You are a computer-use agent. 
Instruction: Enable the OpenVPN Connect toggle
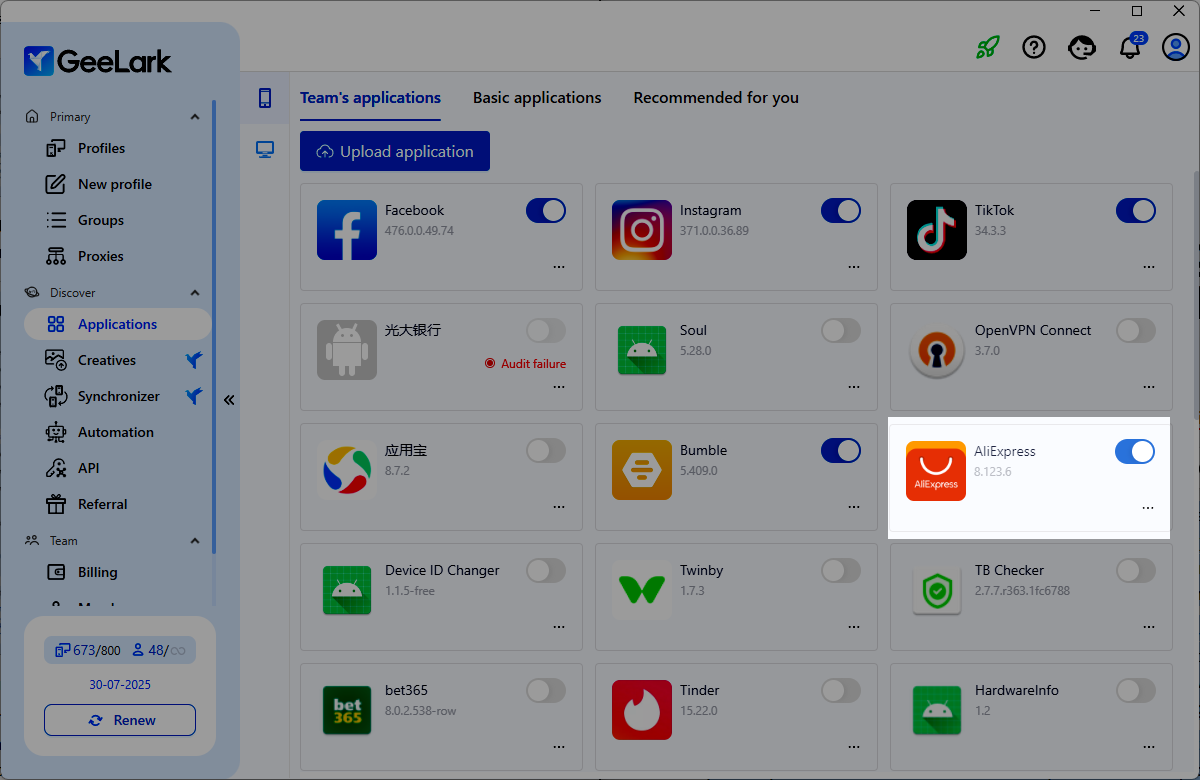coord(1136,330)
